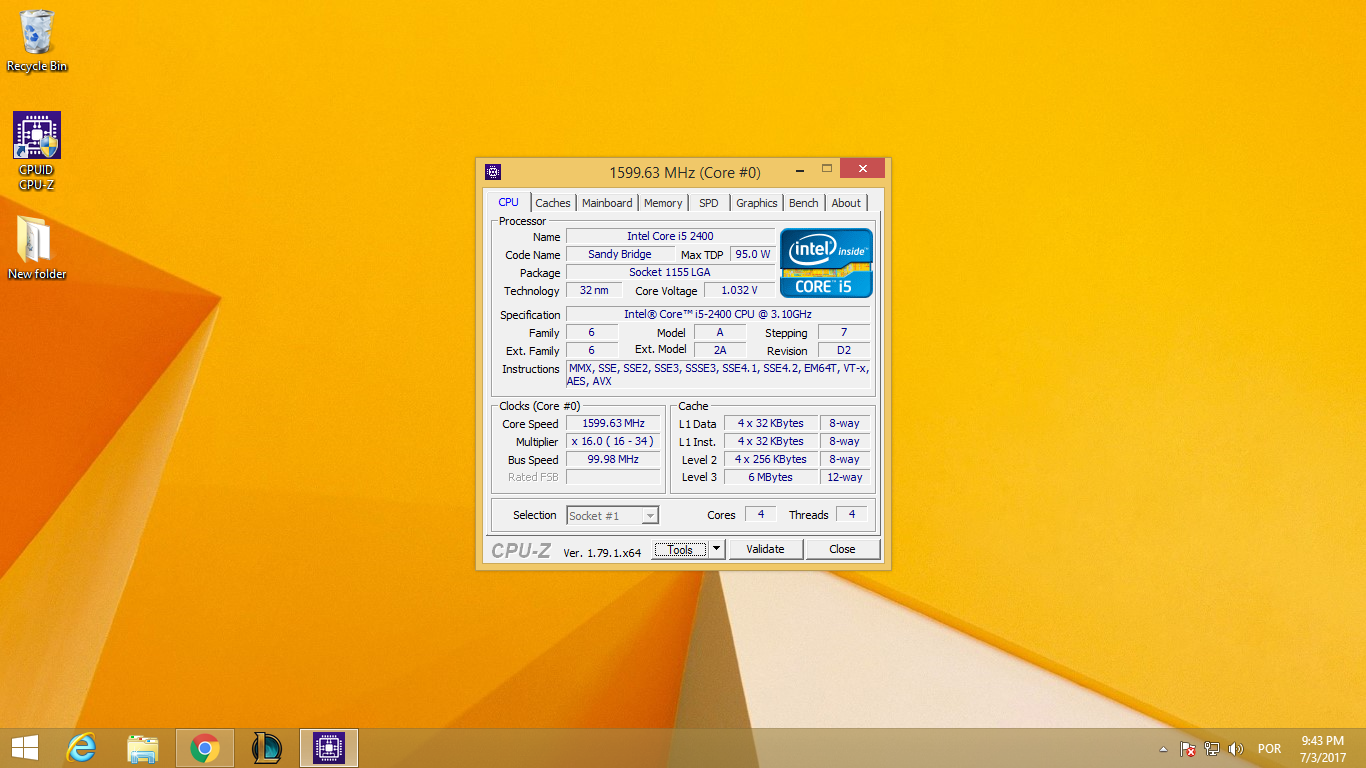Image resolution: width=1366 pixels, height=768 pixels.
Task: Click the instructions list MMX, SSE, SSE2
Action: tap(718, 374)
